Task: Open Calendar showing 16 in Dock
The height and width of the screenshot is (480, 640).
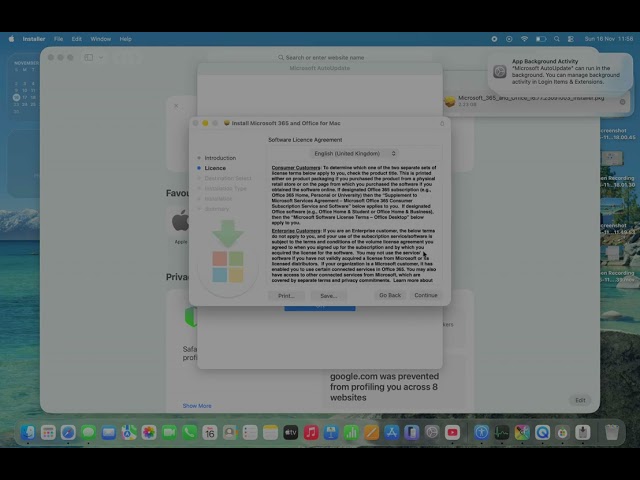Action: pos(210,433)
